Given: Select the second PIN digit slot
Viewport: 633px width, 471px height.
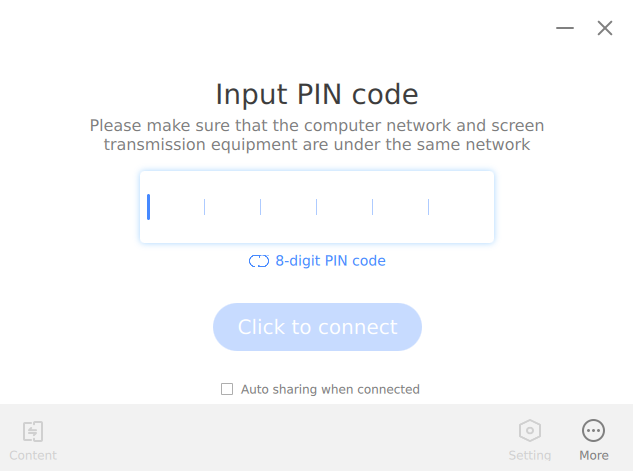Looking at the screenshot, I should (x=232, y=207).
